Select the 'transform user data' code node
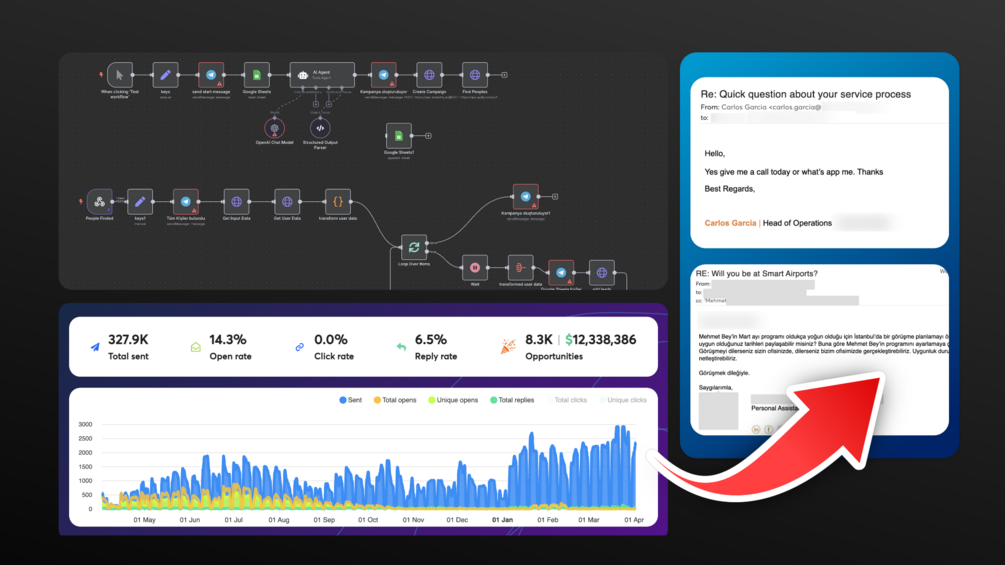Viewport: 1005px width, 565px height. tap(338, 202)
